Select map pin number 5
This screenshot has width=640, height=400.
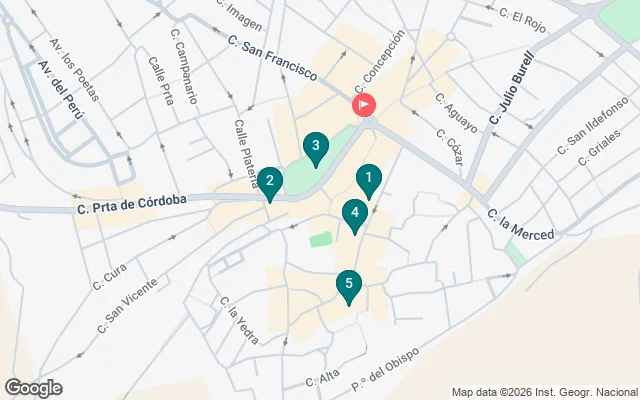coord(349,287)
